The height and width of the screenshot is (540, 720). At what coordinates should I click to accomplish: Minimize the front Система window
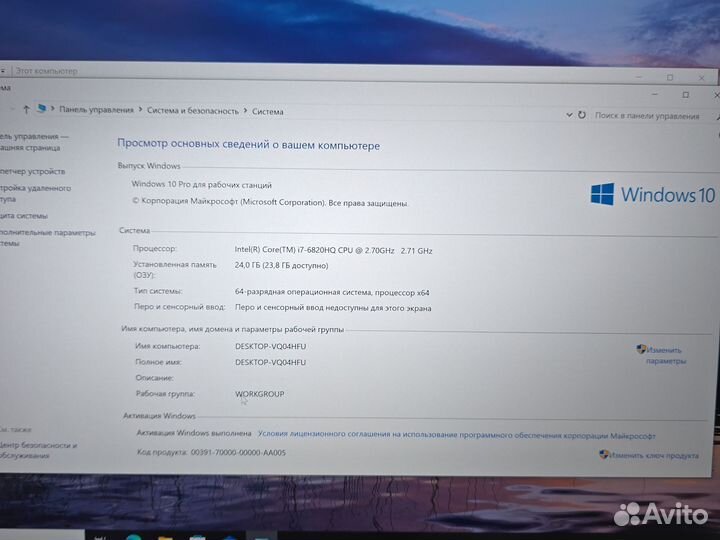click(655, 94)
